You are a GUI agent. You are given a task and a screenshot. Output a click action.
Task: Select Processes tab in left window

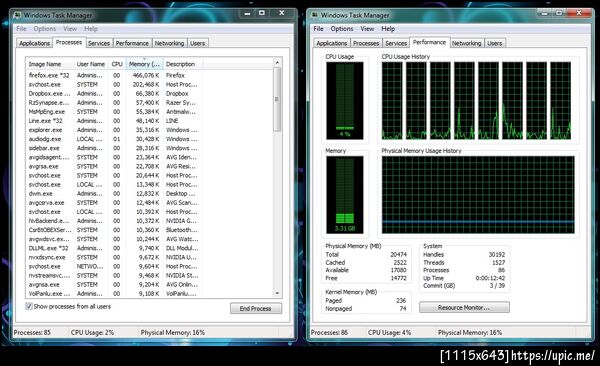[69, 42]
